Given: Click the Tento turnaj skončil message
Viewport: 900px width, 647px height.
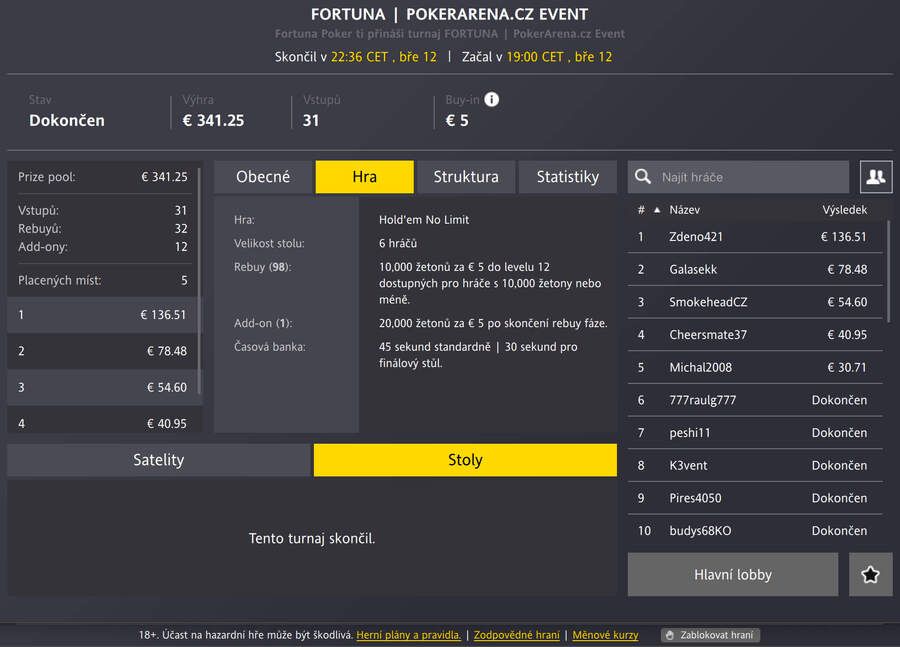Looking at the screenshot, I should [312, 538].
